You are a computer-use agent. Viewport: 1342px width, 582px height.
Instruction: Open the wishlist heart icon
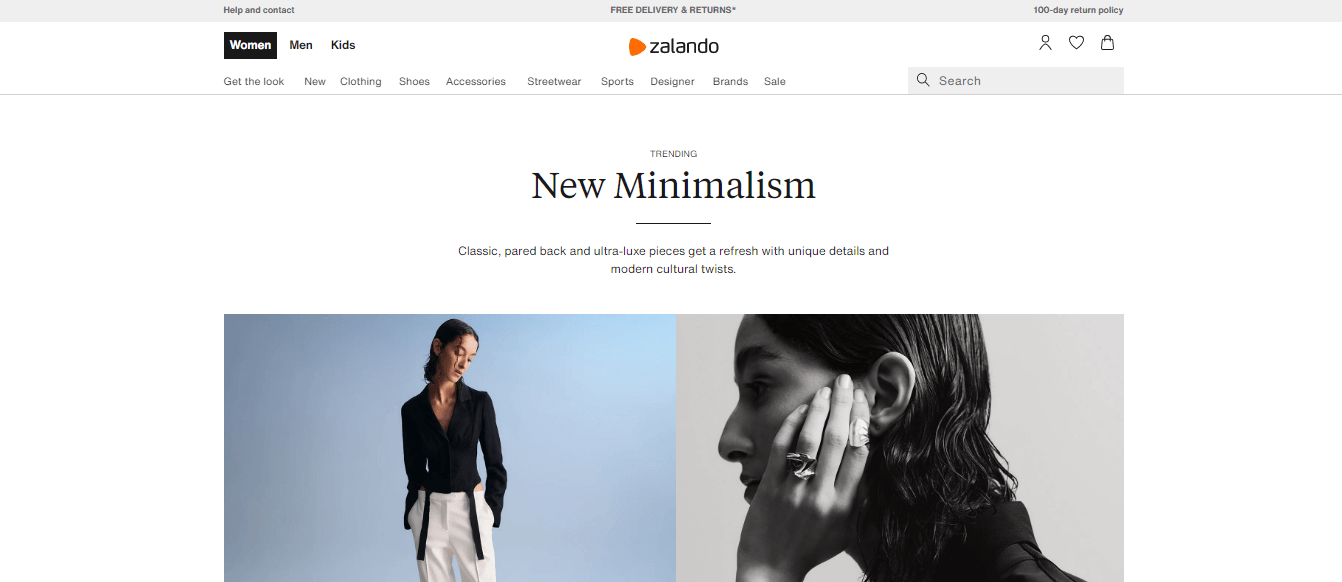click(1076, 43)
